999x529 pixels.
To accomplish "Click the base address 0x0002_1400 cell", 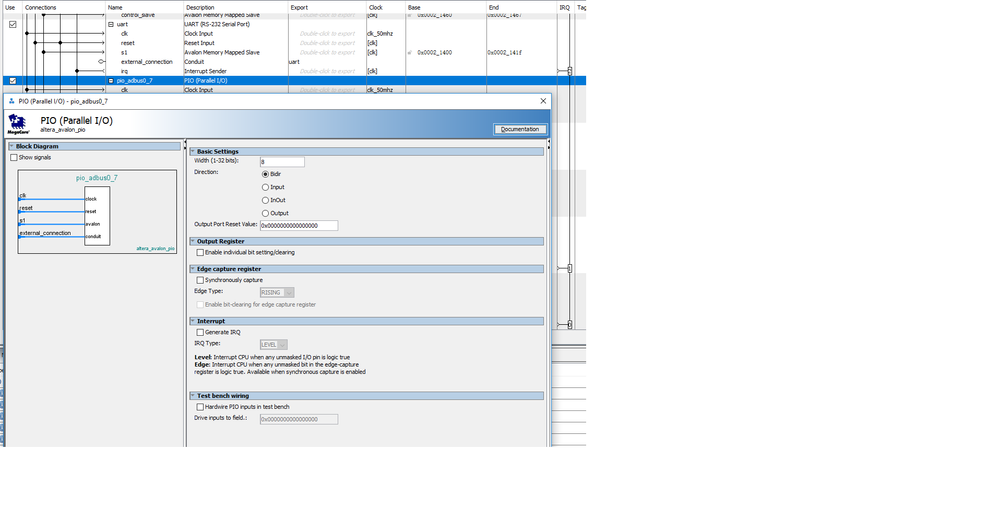I will tap(435, 53).
